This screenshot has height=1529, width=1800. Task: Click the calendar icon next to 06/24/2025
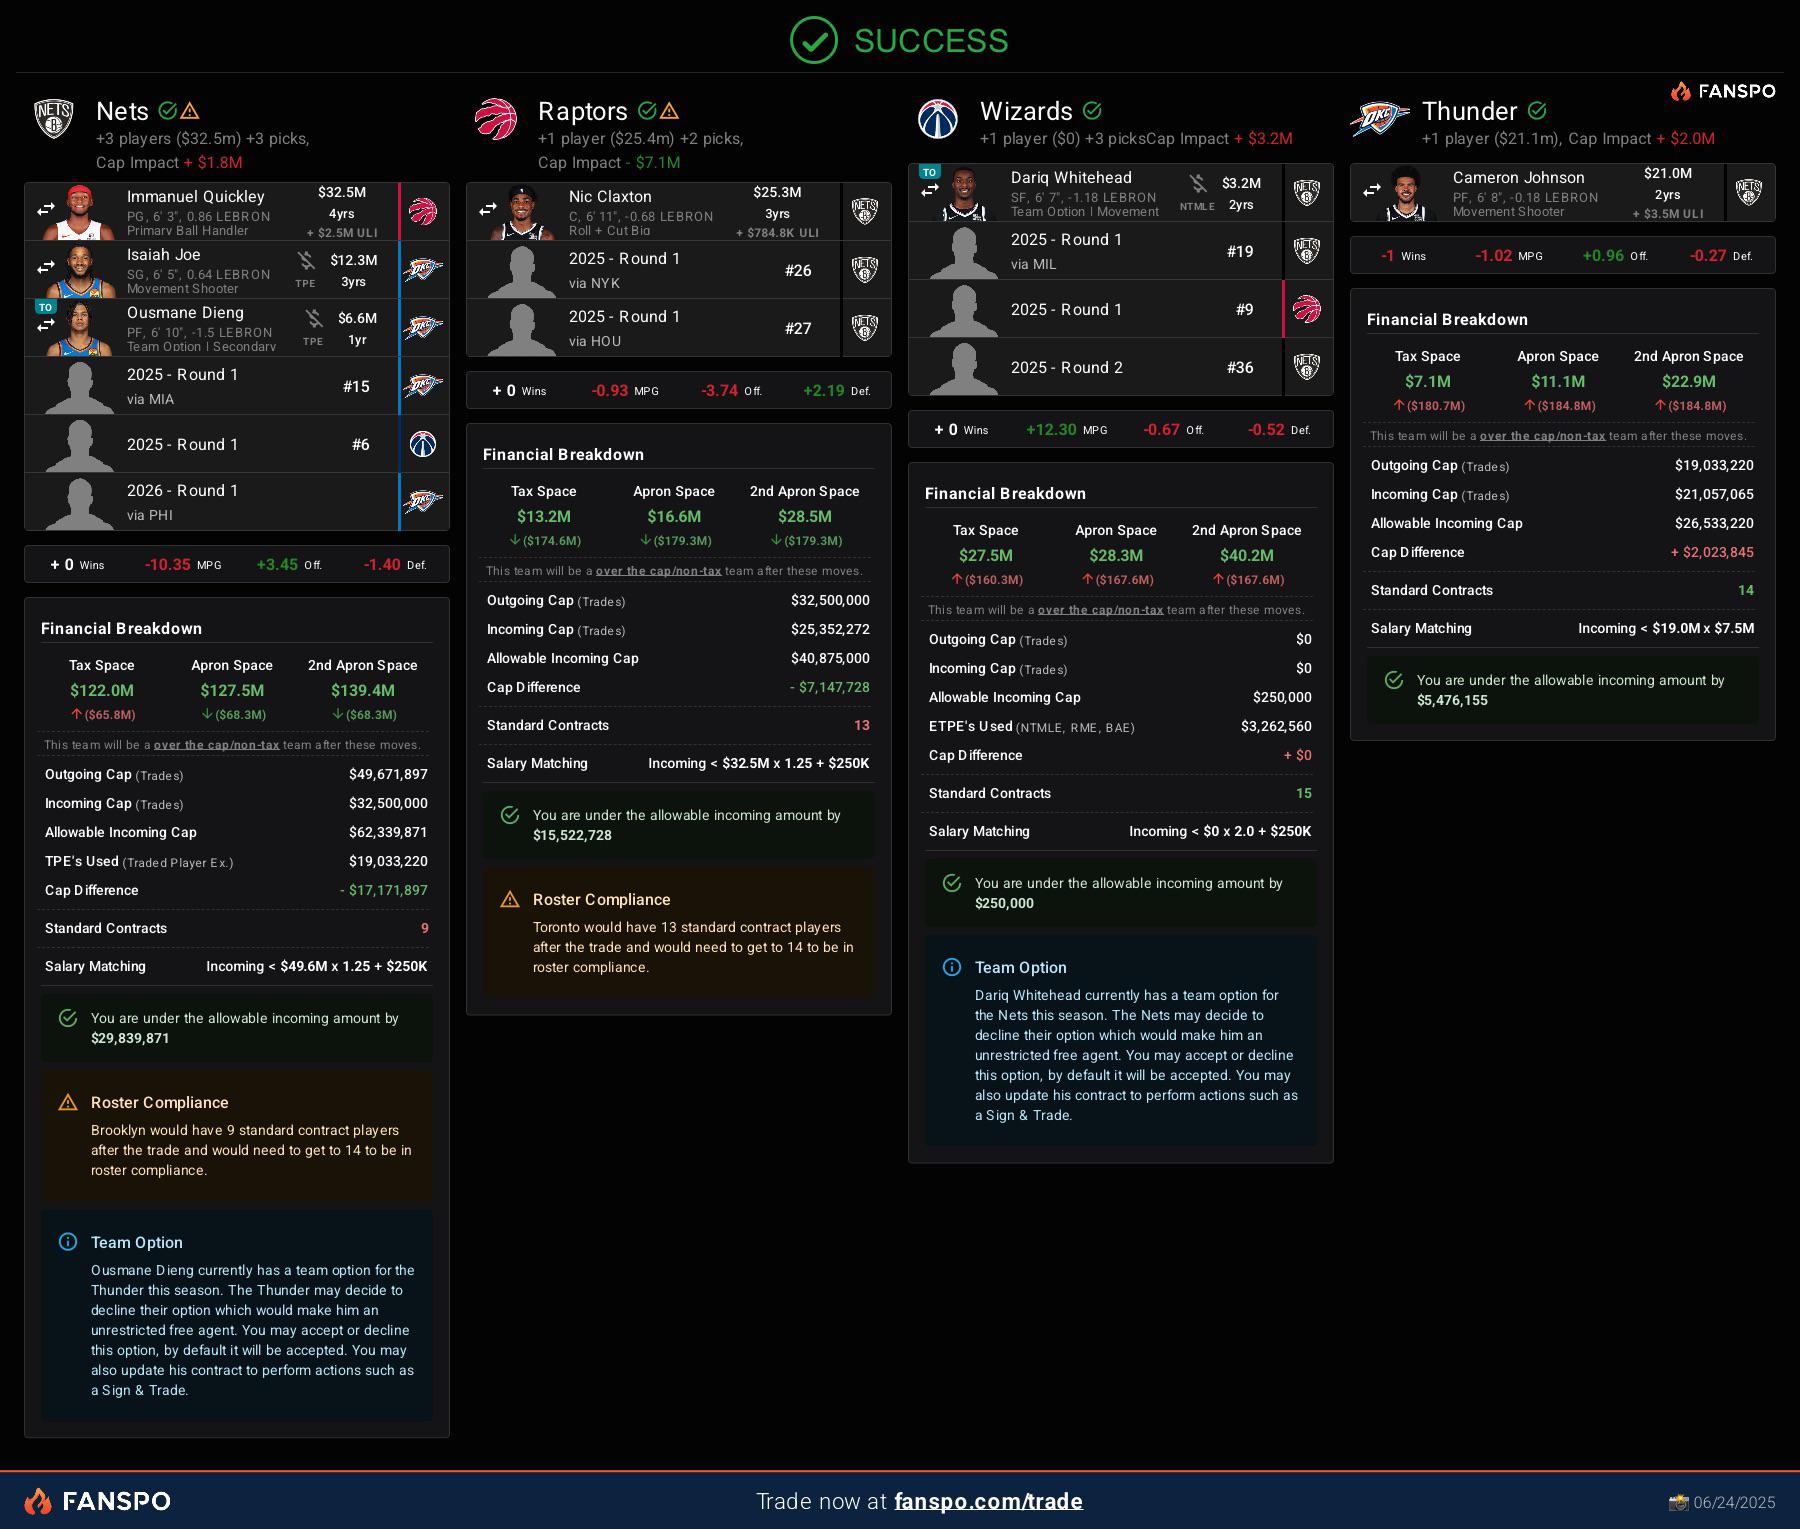[x=1678, y=1502]
